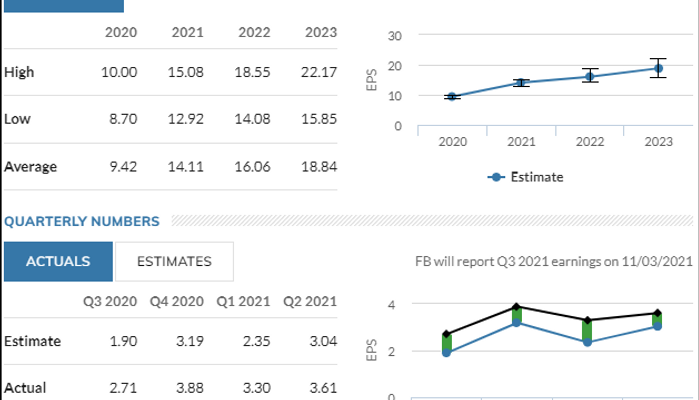This screenshot has width=699, height=400.
Task: Click the Q2 2021 column header
Action: pos(307,301)
